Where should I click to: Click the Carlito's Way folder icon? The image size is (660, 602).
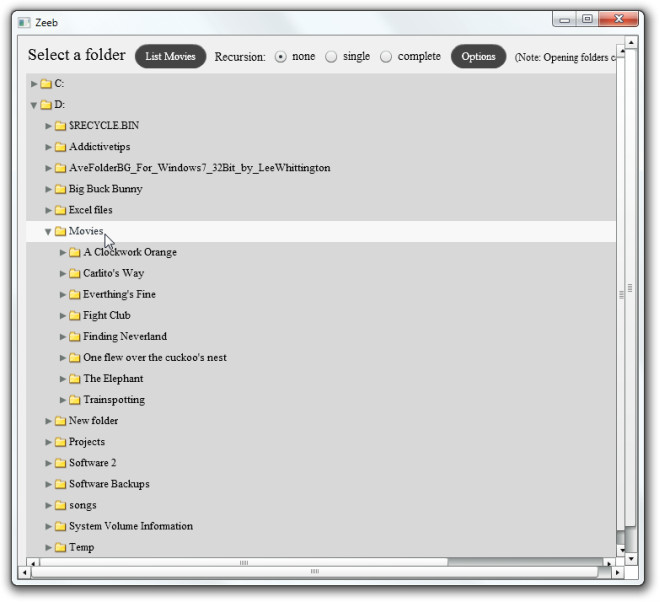(75, 273)
